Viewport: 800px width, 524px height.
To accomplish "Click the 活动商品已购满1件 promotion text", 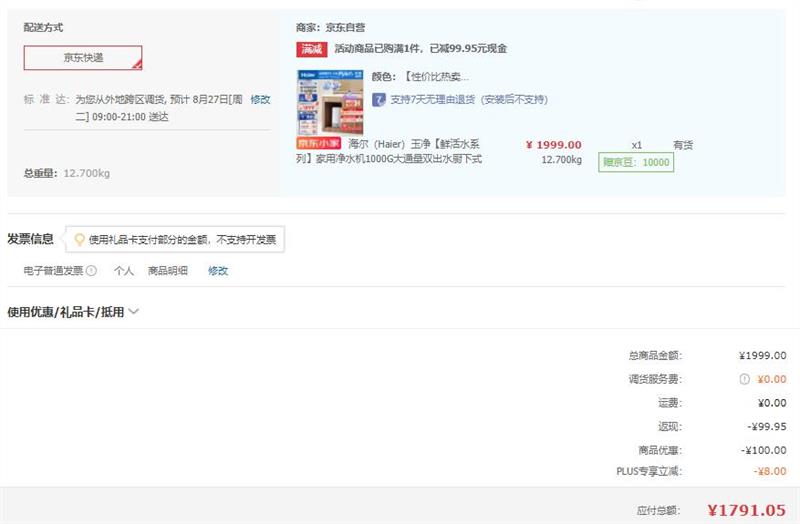I will (420, 48).
